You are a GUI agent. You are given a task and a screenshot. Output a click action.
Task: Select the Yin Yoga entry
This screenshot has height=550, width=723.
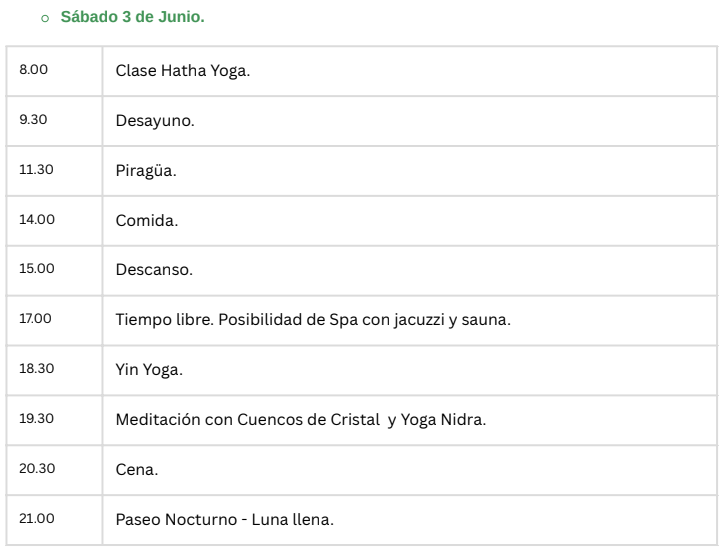[149, 370]
